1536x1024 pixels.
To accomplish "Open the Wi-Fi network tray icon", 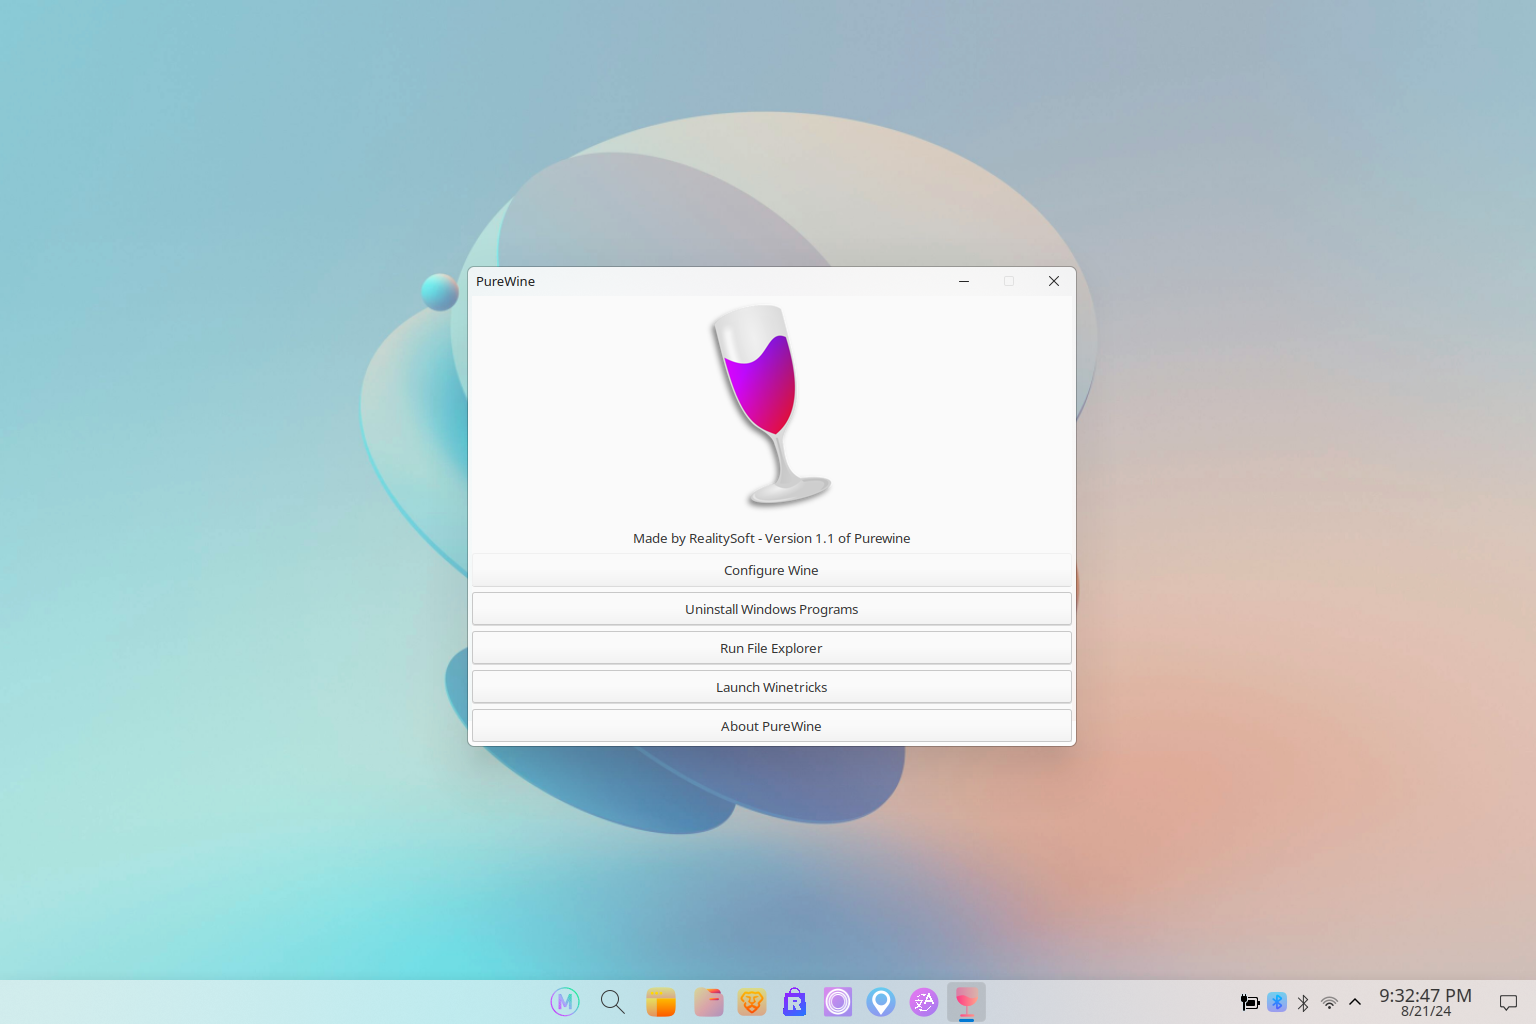I will tap(1329, 1002).
